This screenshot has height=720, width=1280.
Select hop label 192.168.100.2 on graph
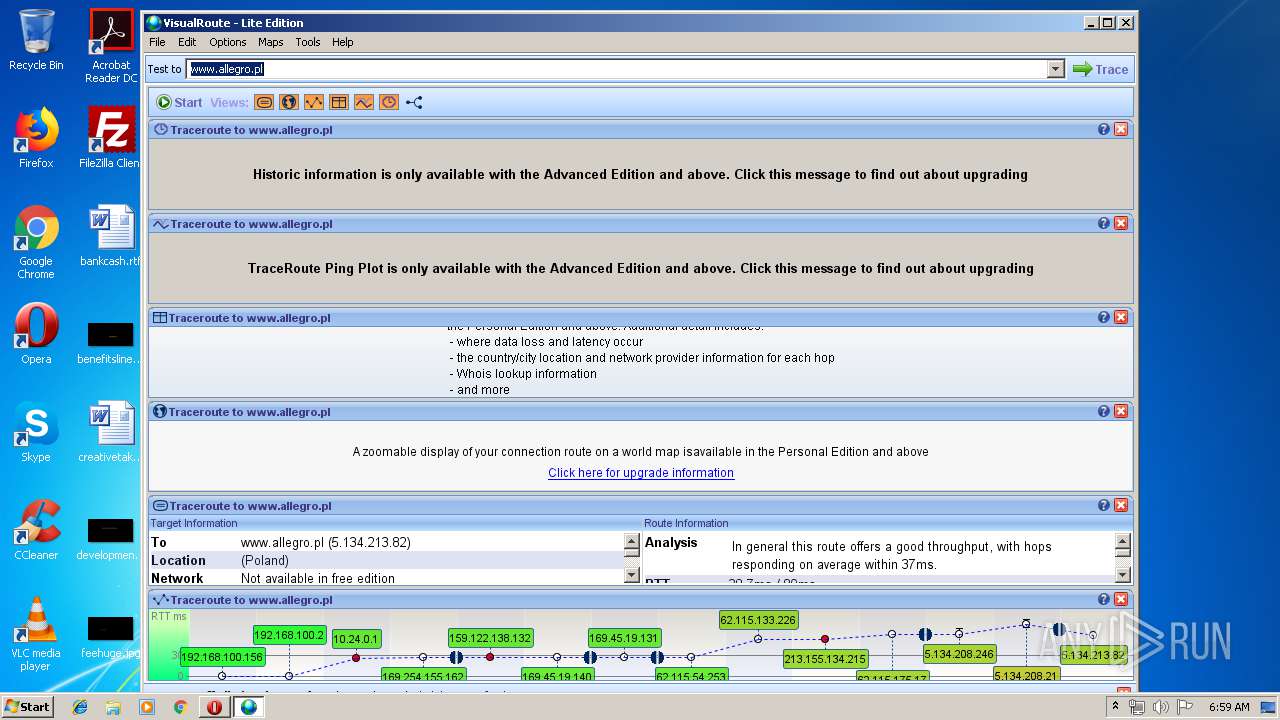(290, 635)
